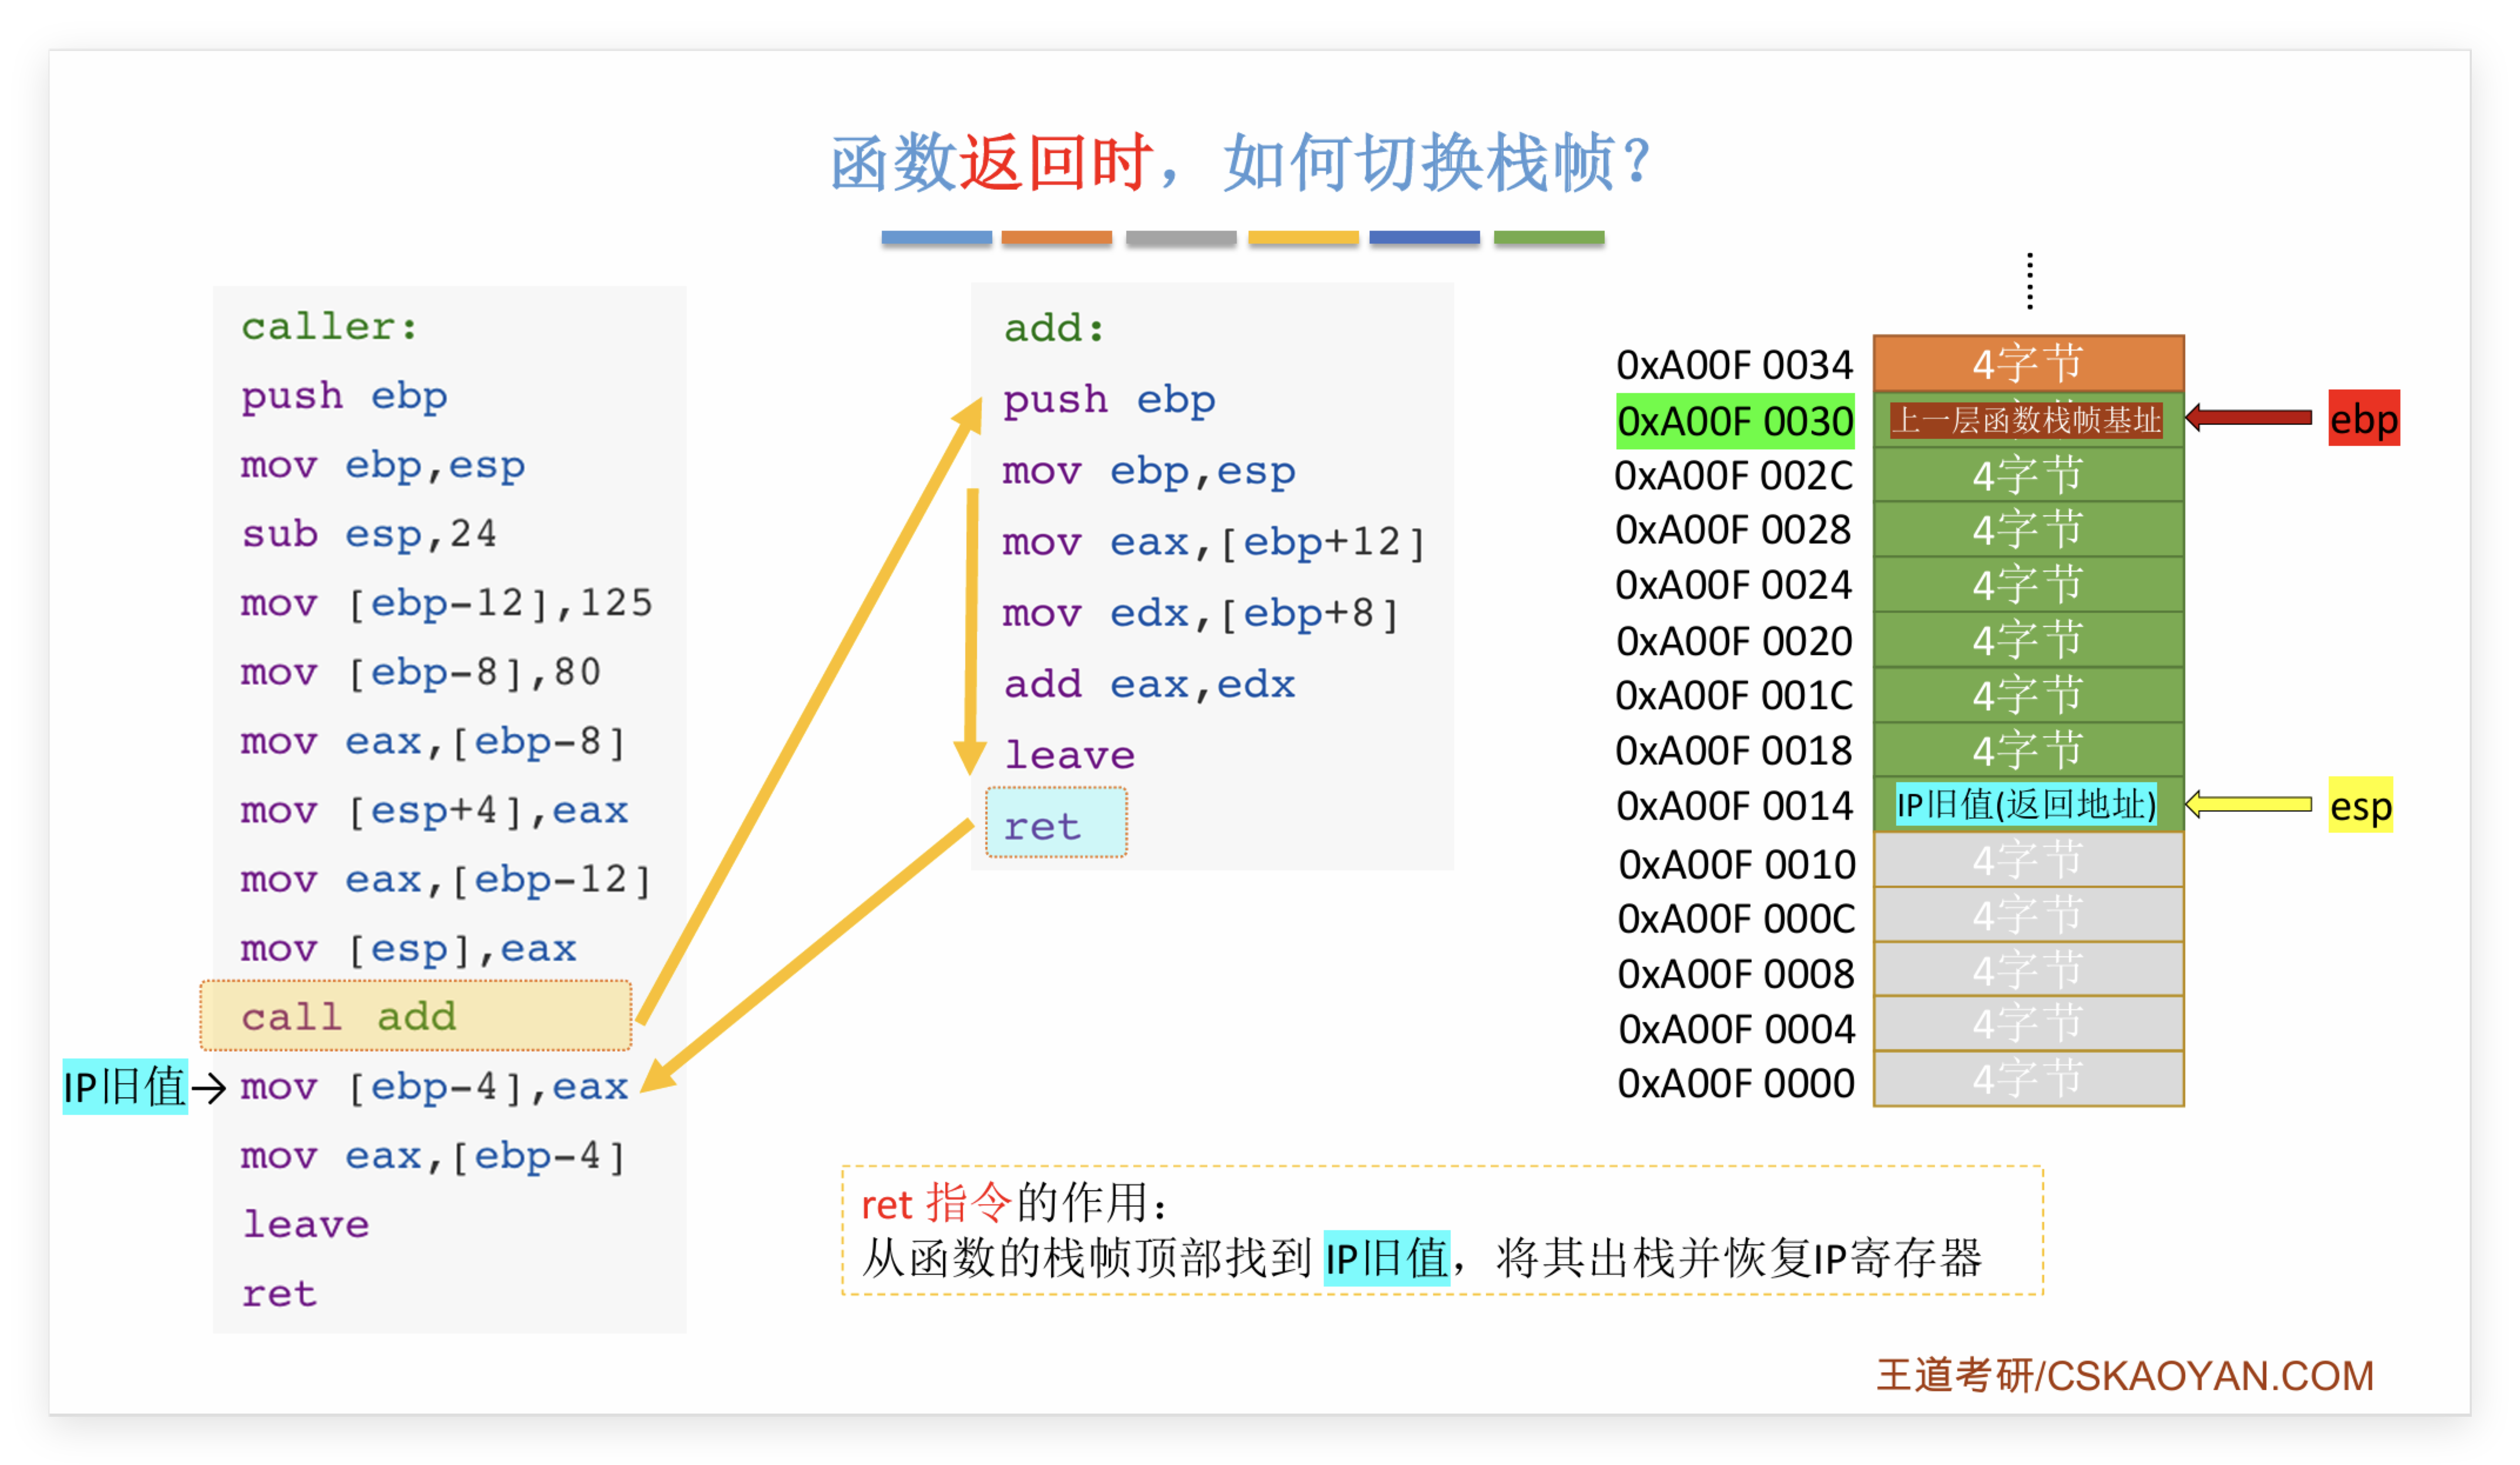Click the gray 4字节 cell at 0xA00F 0010
This screenshot has width=2520, height=1465.
[2028, 860]
